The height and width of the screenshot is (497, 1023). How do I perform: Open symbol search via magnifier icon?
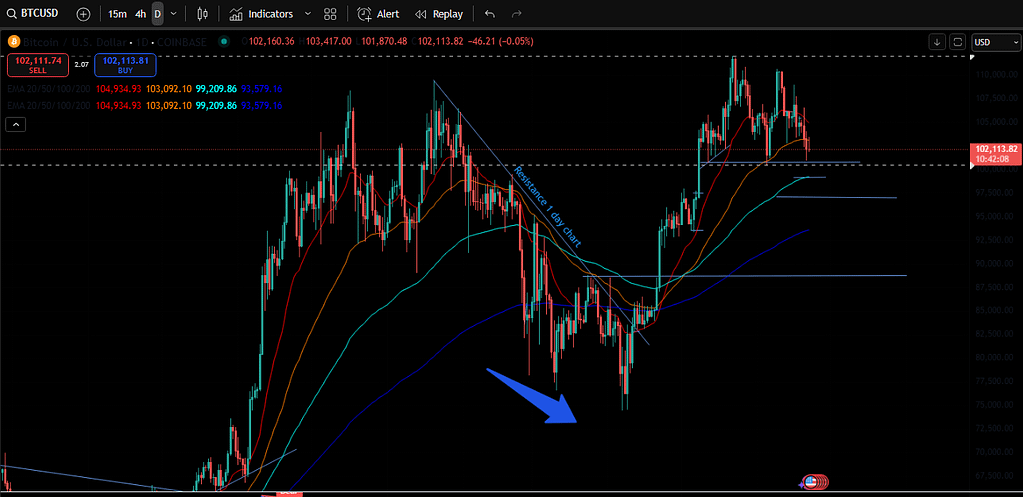point(11,14)
